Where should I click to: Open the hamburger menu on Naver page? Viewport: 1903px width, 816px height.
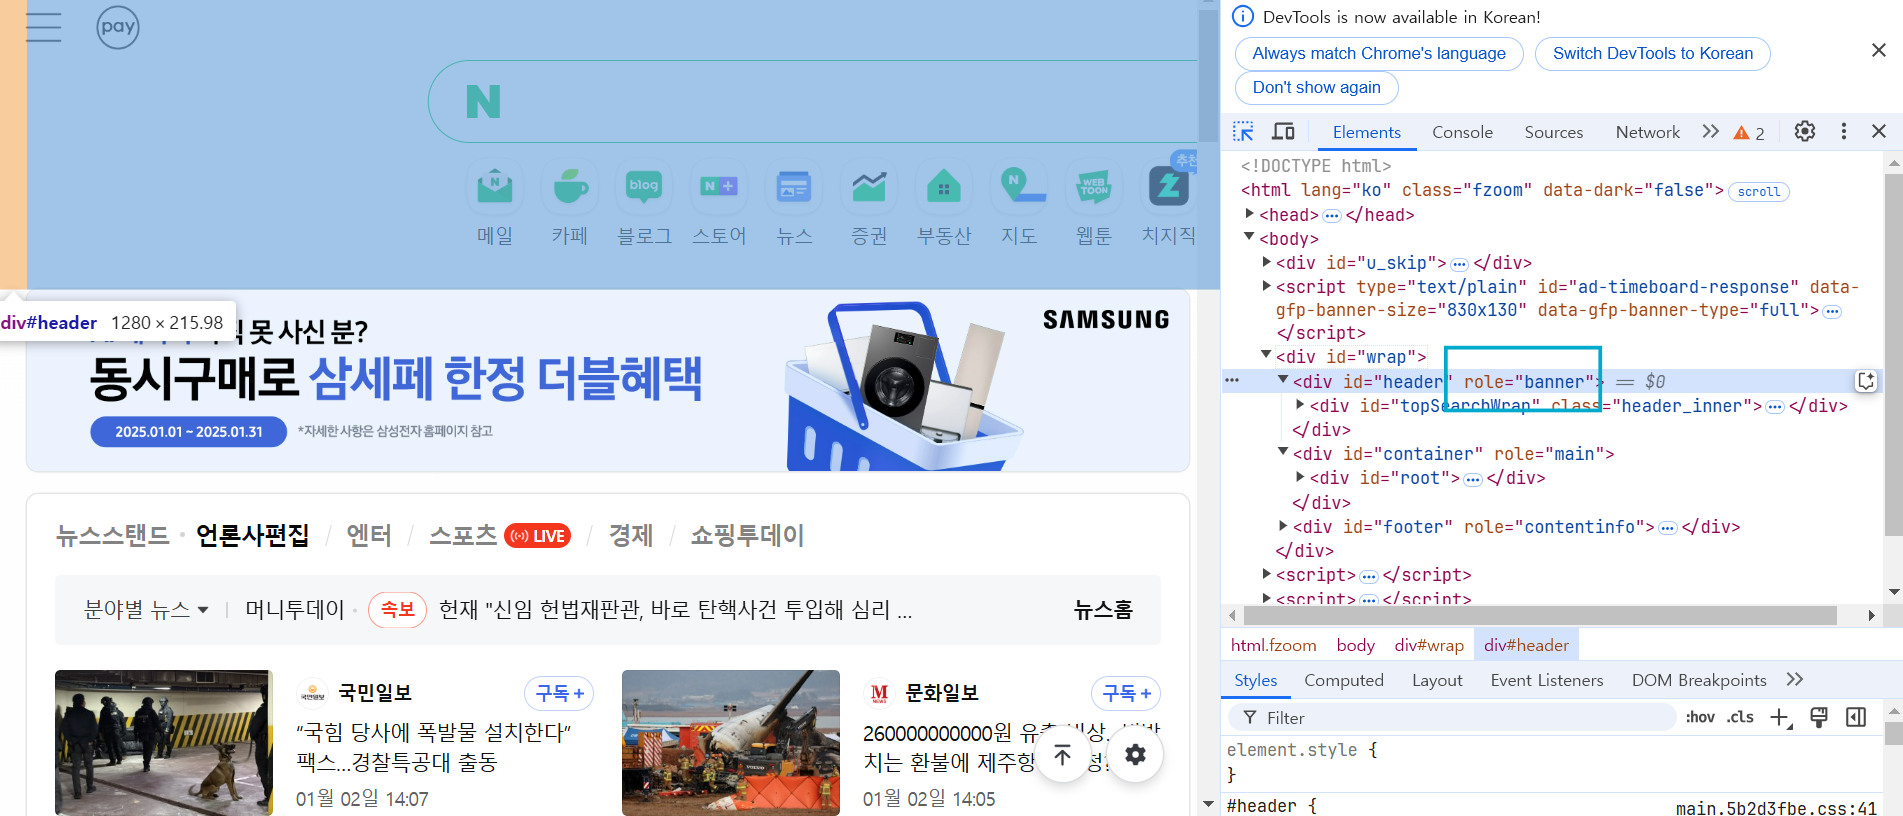point(44,27)
